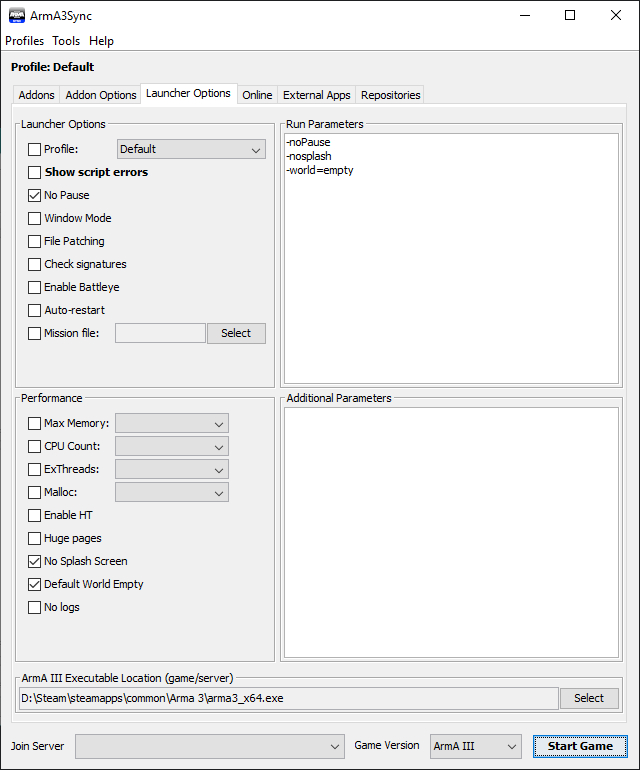Open the CPU Count dropdown
640x770 pixels.
[172, 446]
